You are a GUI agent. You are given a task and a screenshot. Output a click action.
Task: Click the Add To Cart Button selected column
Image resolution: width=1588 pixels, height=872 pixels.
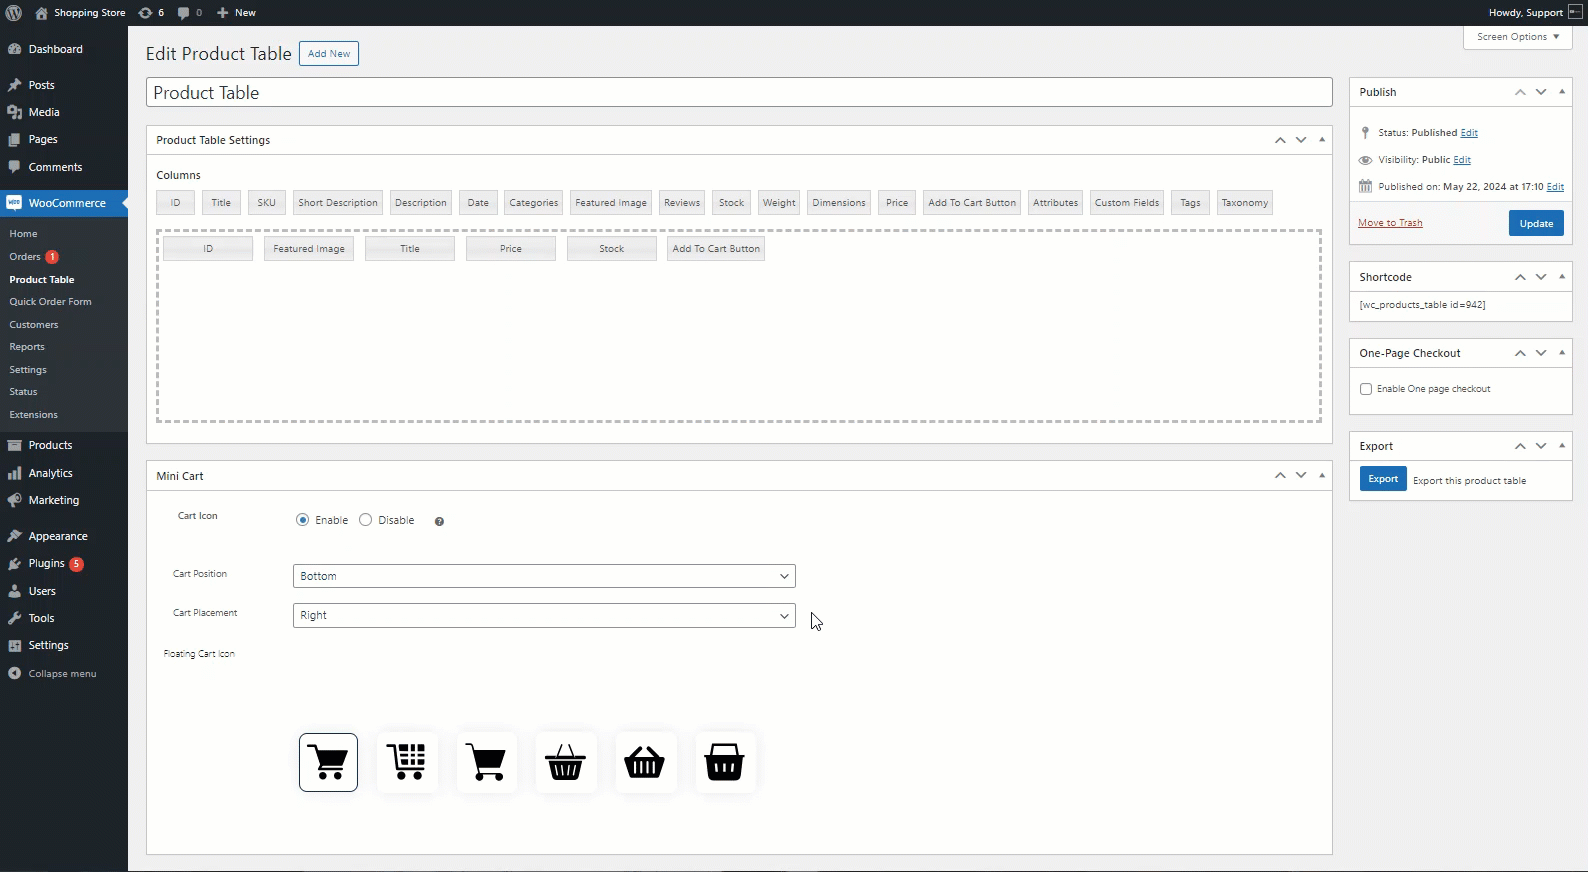[716, 249]
